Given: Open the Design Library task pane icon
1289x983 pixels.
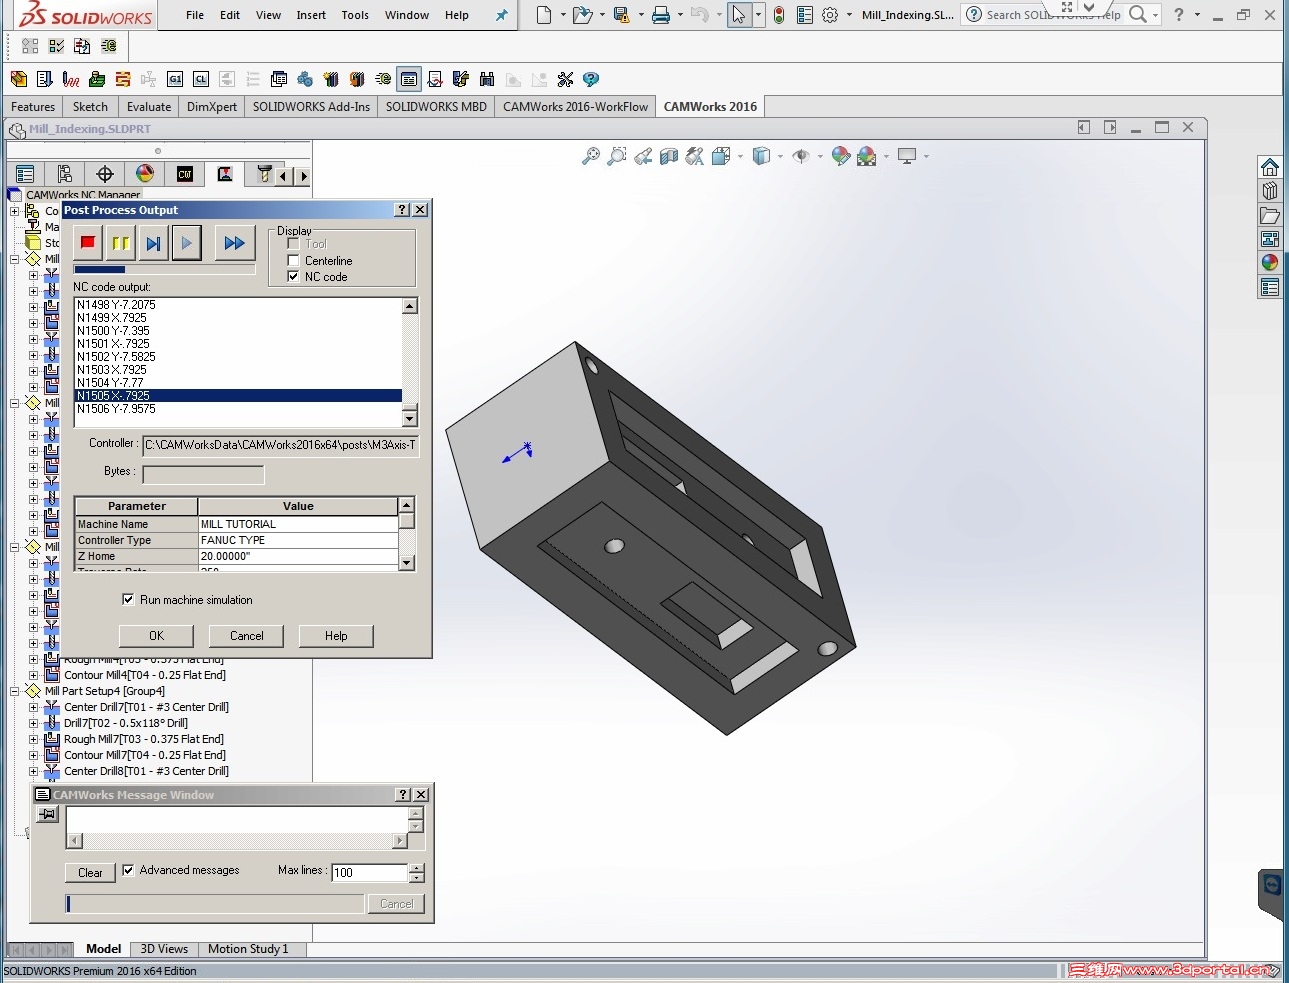Looking at the screenshot, I should coord(1270,191).
